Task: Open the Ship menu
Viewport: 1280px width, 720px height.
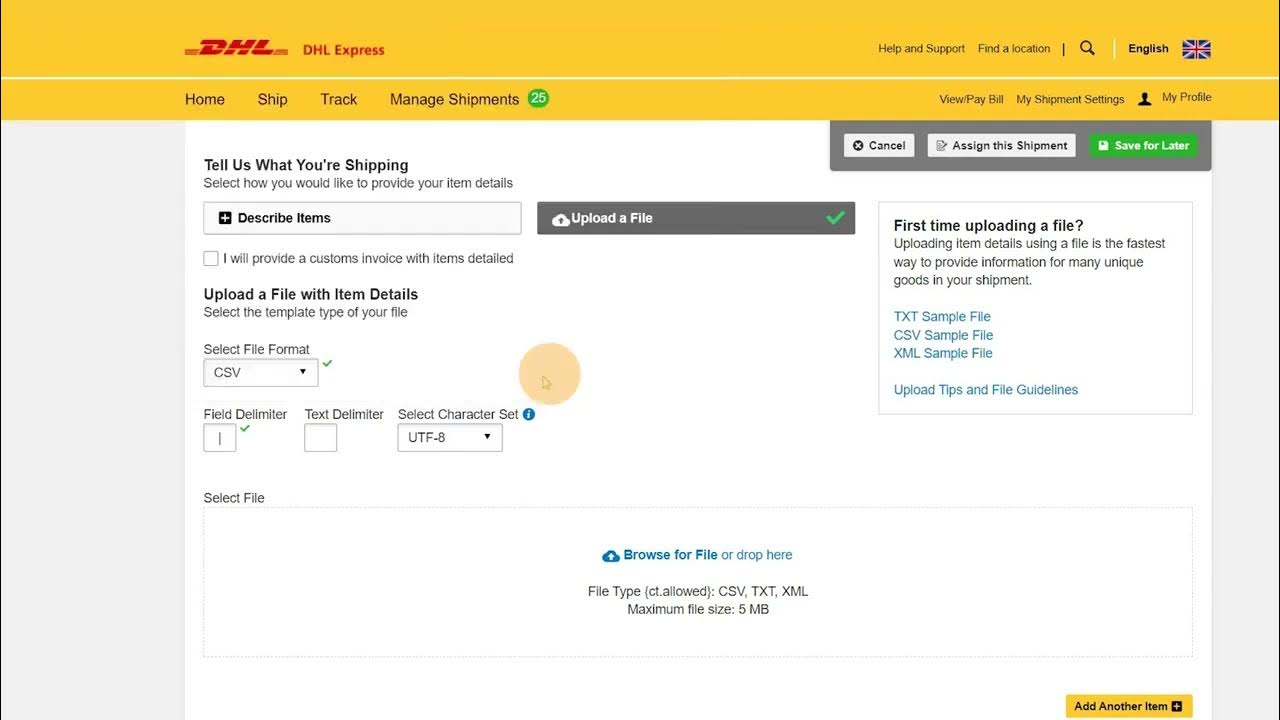Action: pos(272,99)
